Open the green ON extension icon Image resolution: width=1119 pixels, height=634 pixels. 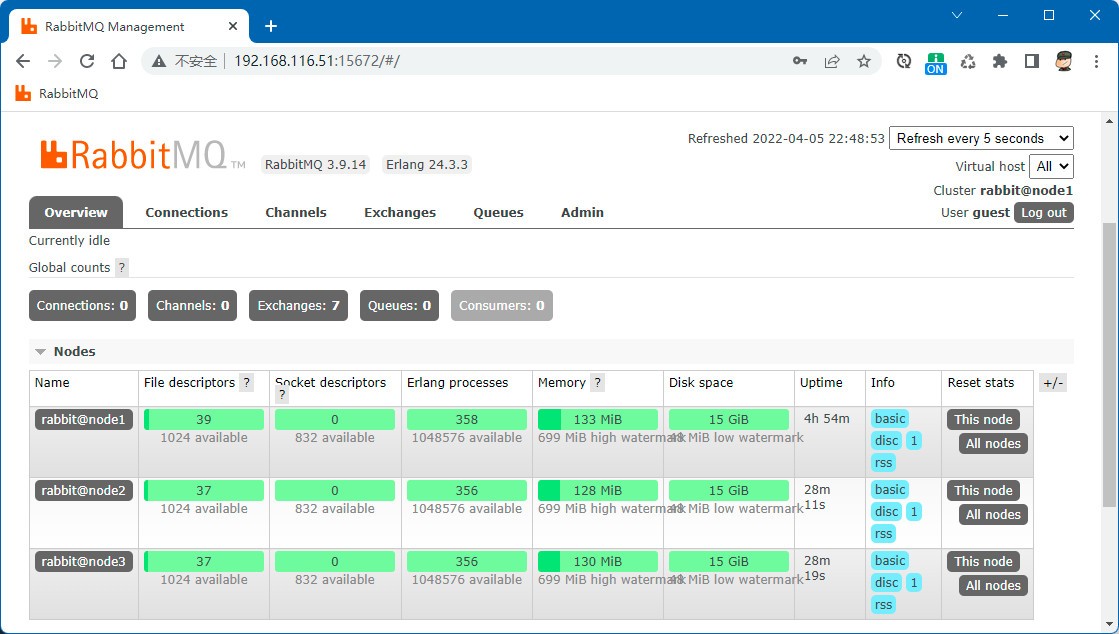point(936,62)
